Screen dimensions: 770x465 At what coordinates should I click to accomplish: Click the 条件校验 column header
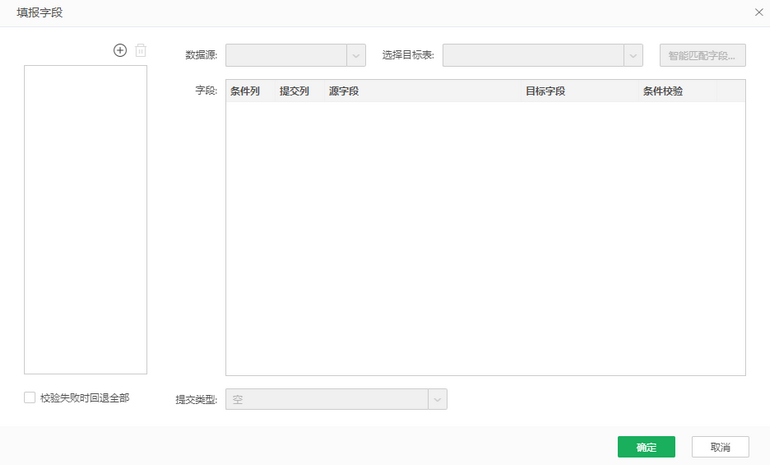coord(678,91)
